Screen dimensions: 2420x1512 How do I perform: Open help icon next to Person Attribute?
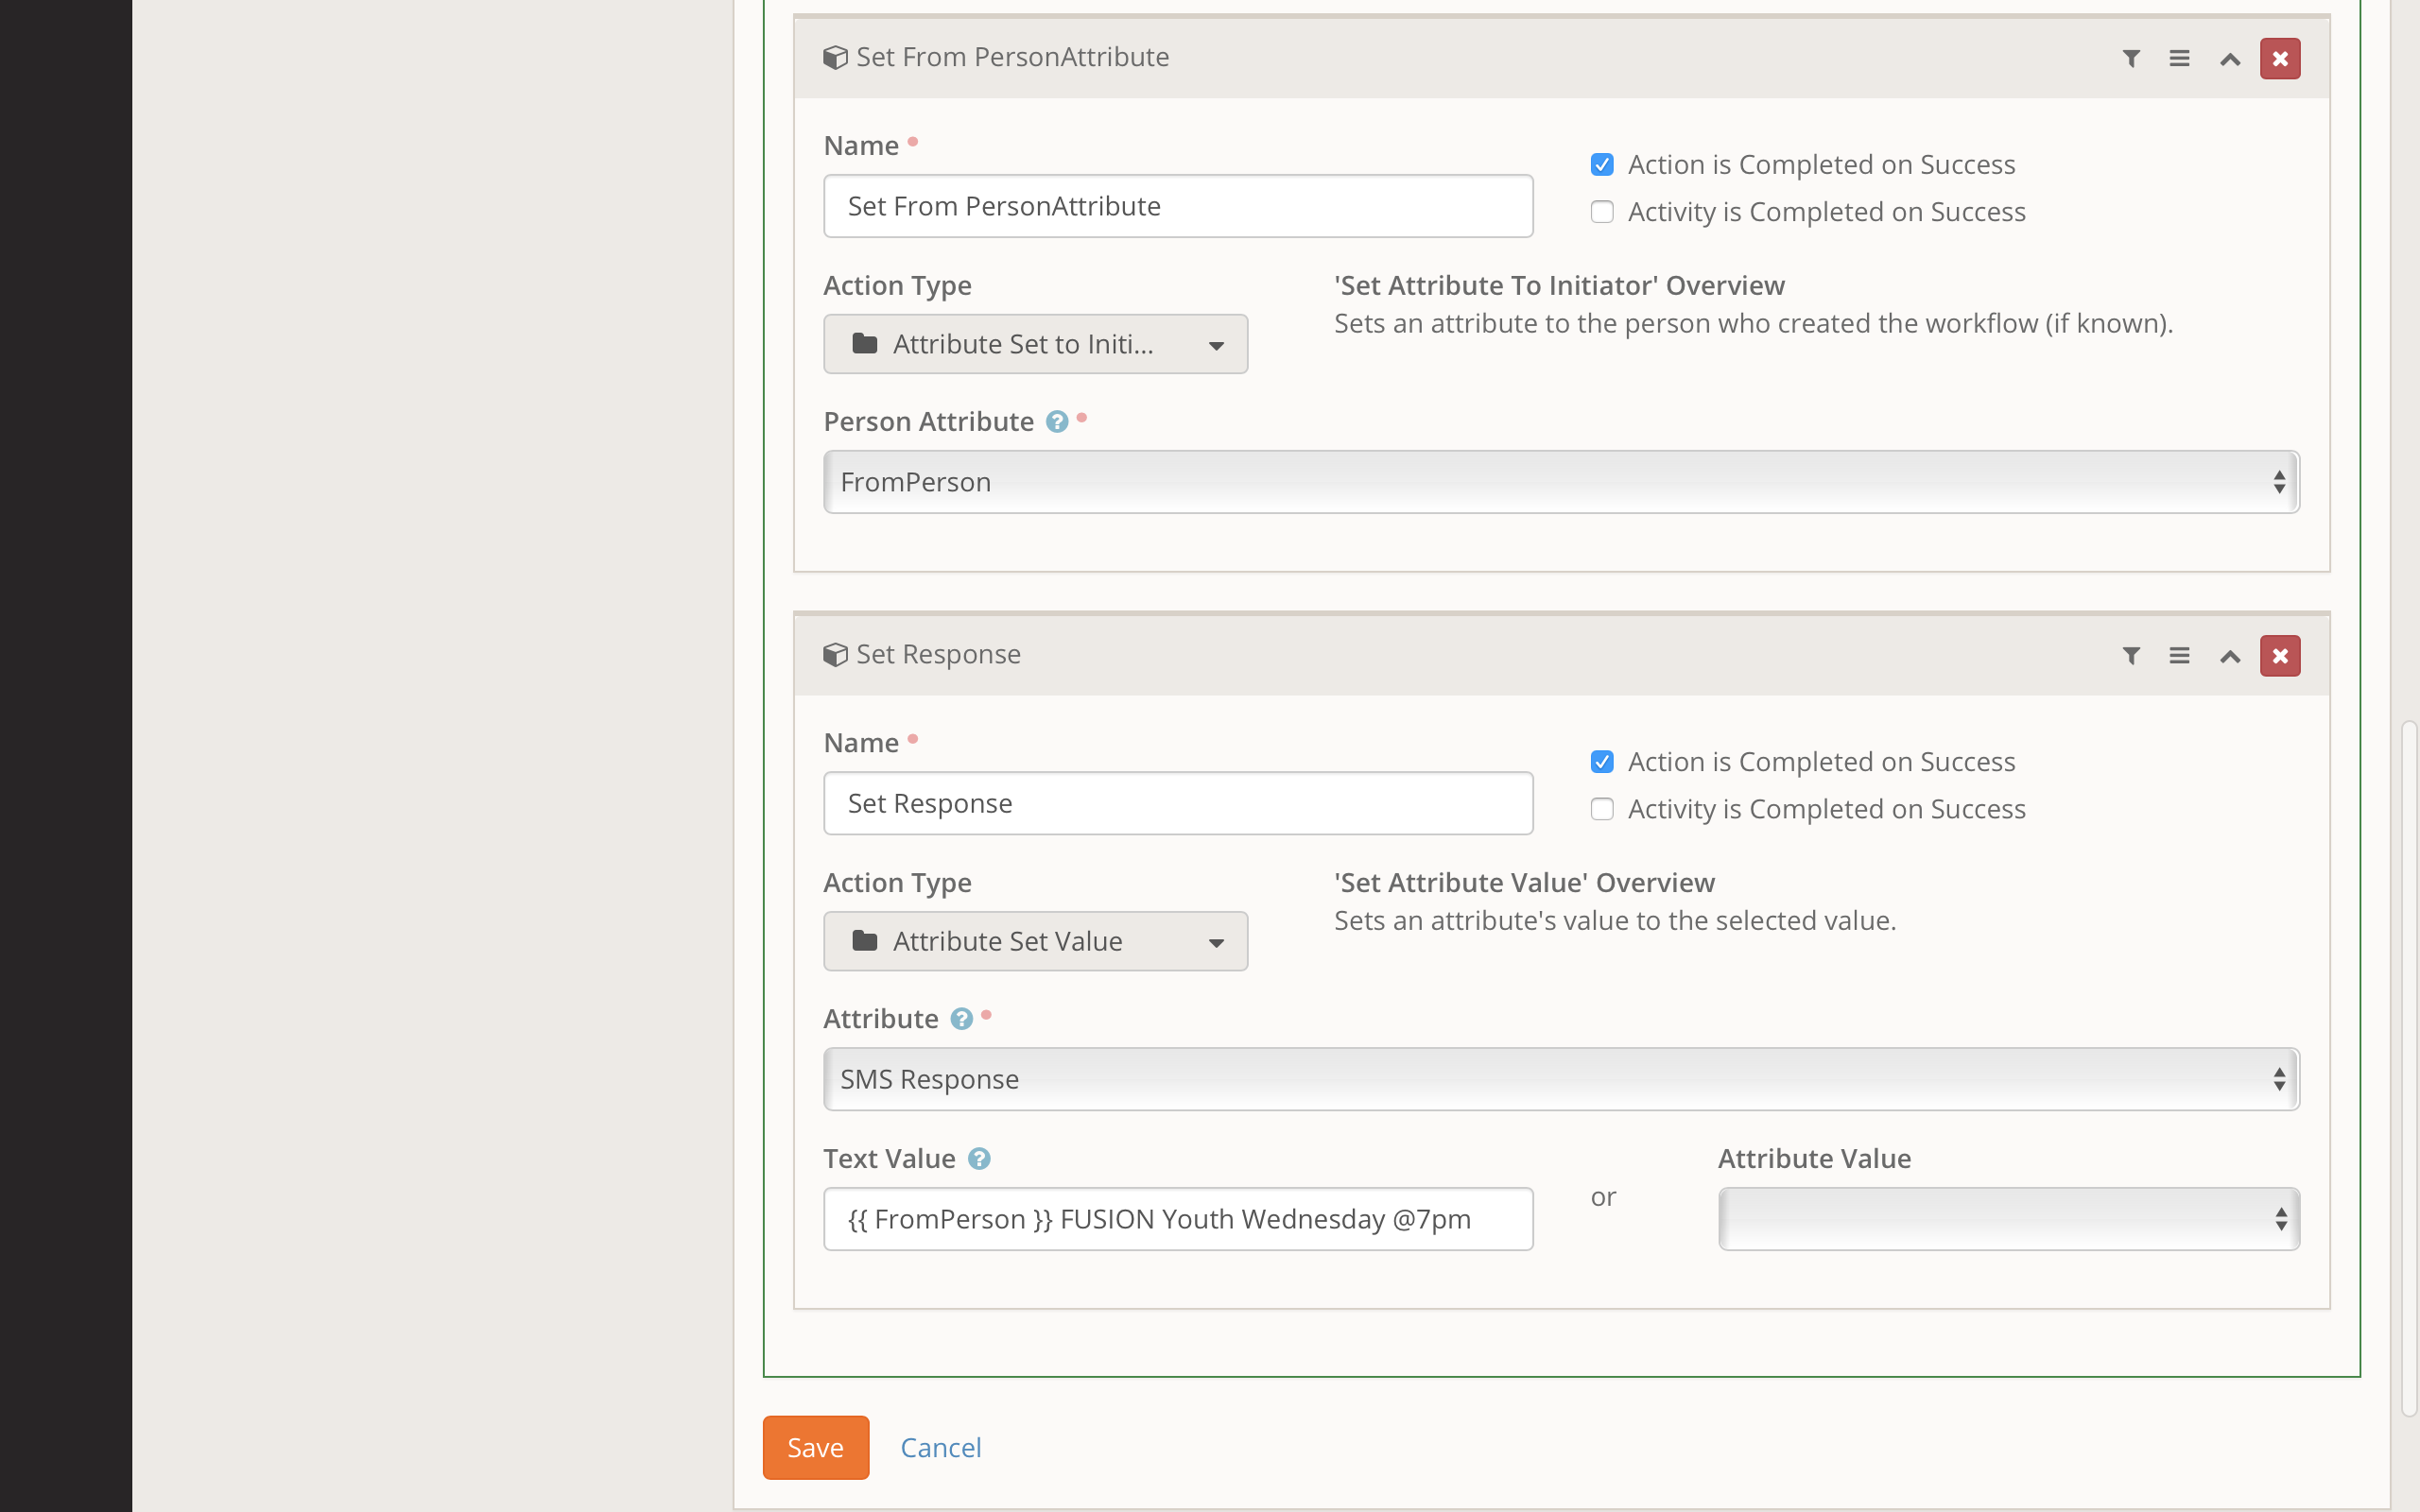pyautogui.click(x=1056, y=422)
